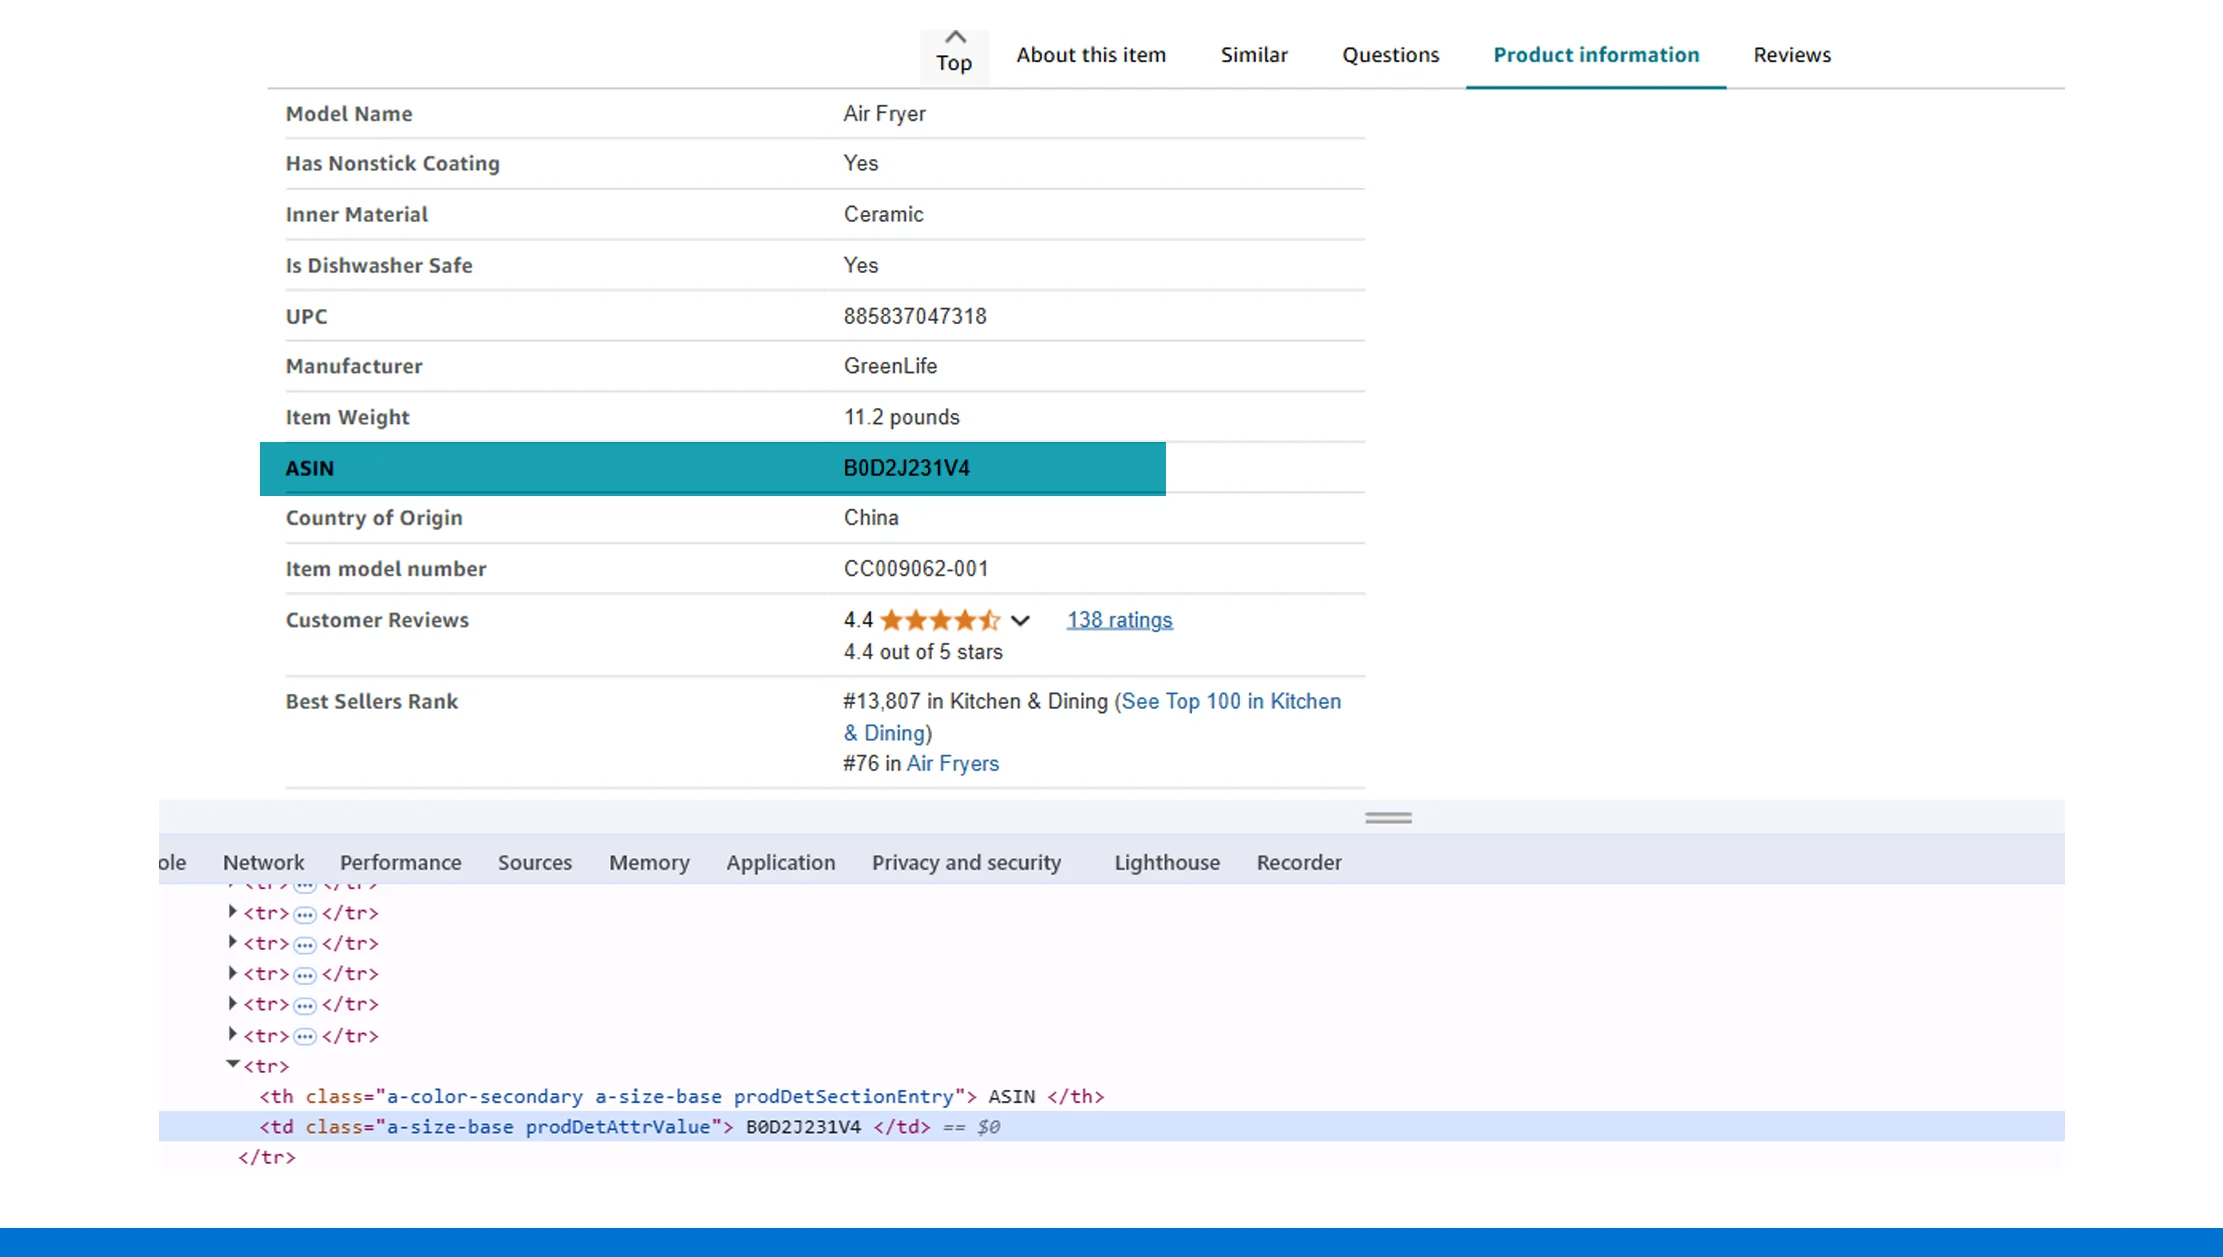Viewport: 2223px width, 1257px height.
Task: Click the Top up-arrow chevron icon
Action: point(955,38)
